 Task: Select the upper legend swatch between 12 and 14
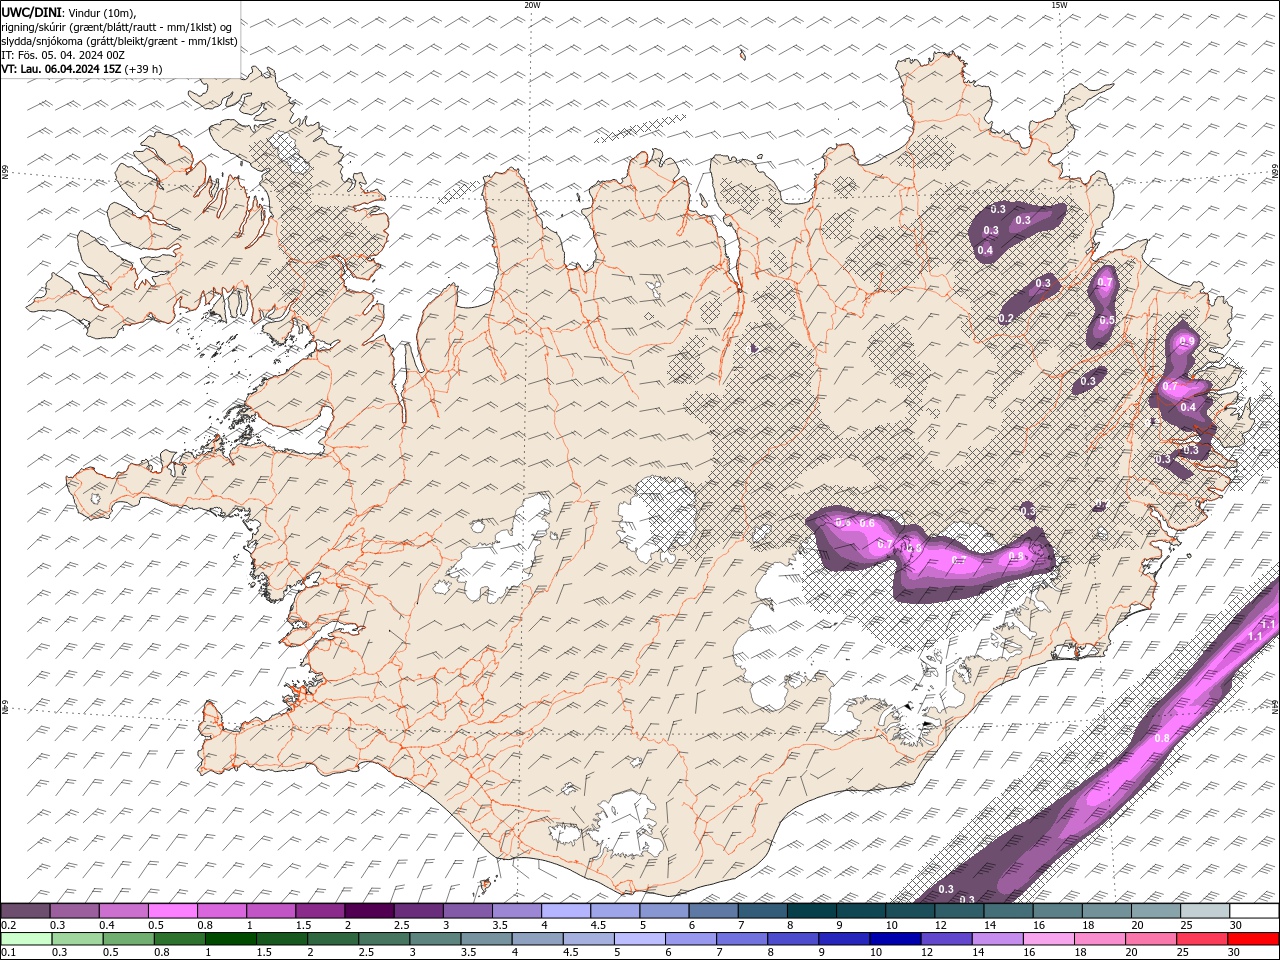[959, 911]
